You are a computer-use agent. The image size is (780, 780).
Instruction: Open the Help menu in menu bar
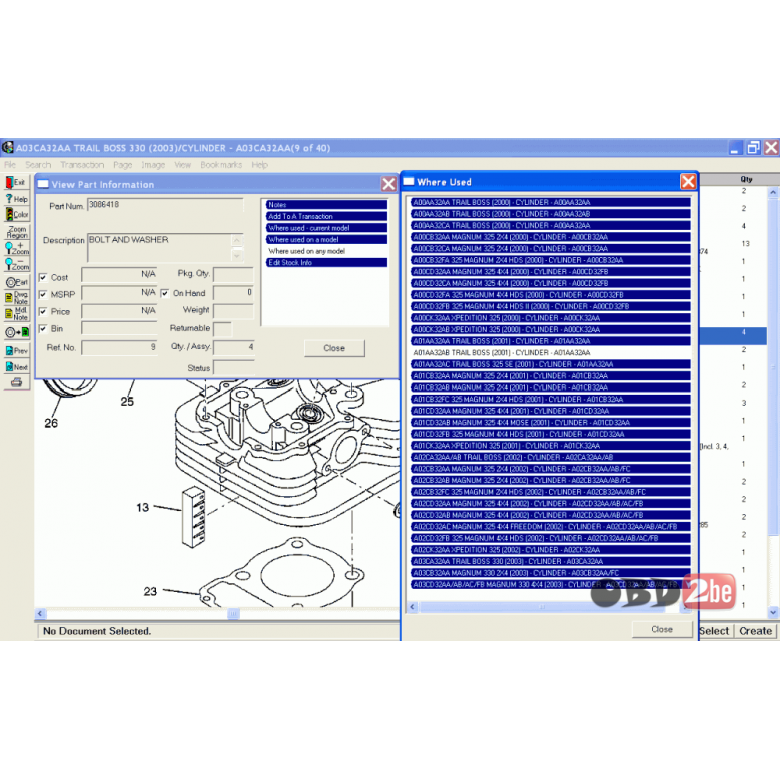[x=259, y=165]
